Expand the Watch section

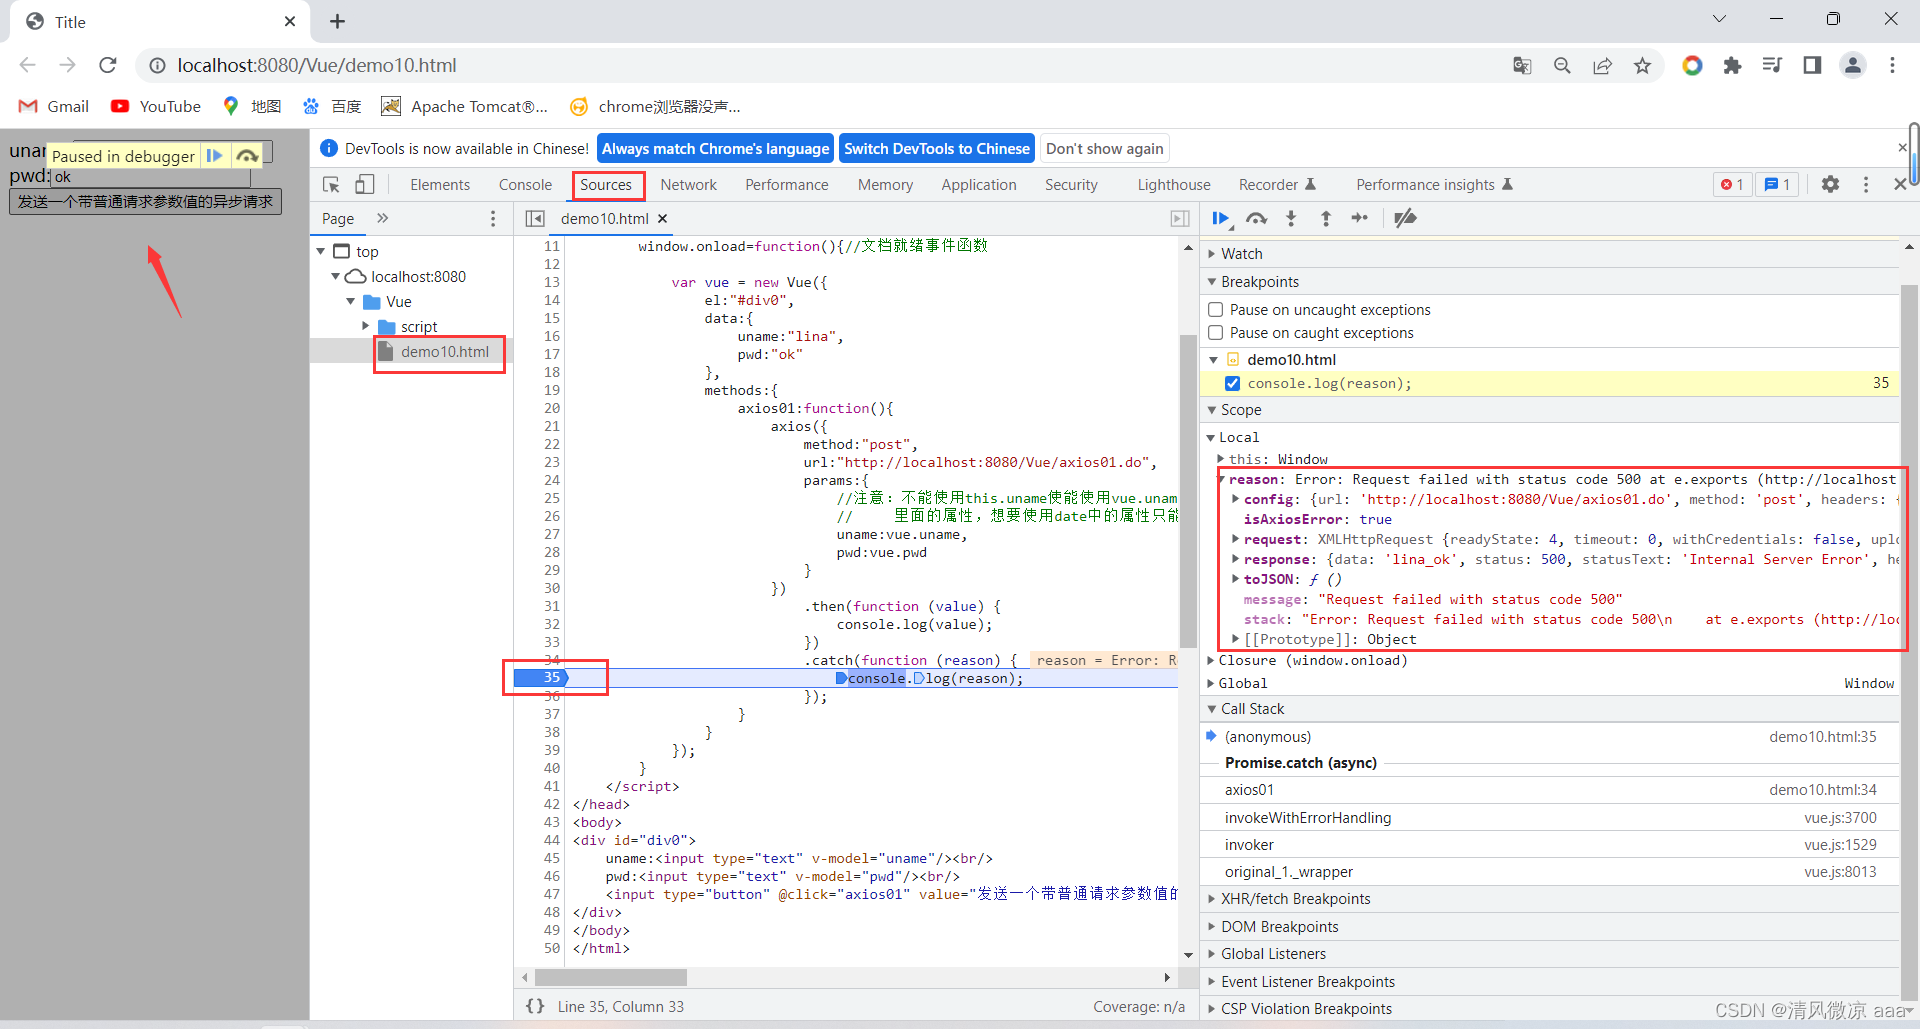click(1550, 254)
